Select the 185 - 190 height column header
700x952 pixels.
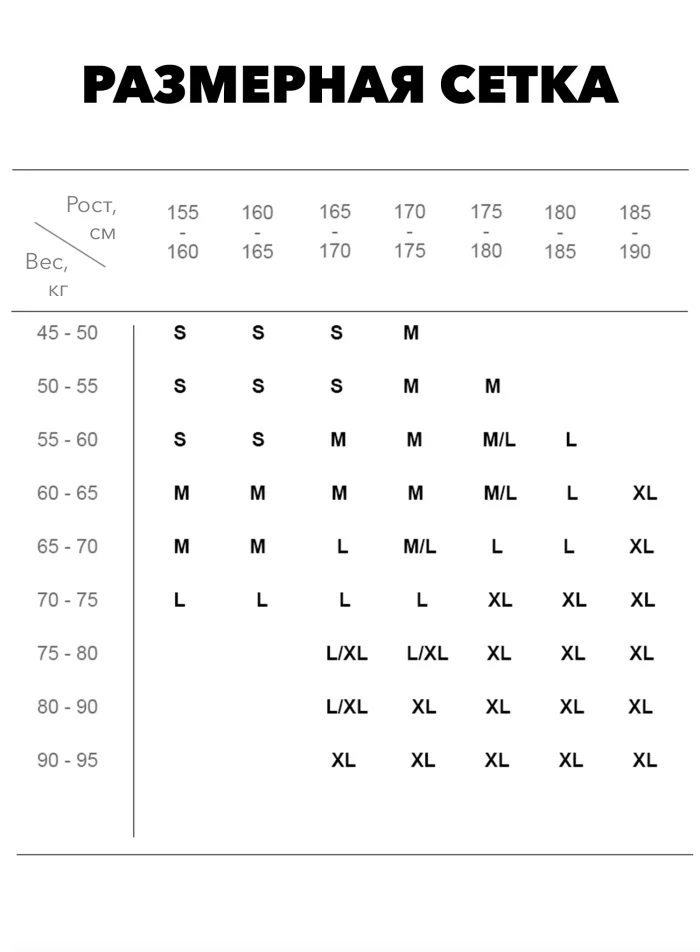[x=635, y=232]
